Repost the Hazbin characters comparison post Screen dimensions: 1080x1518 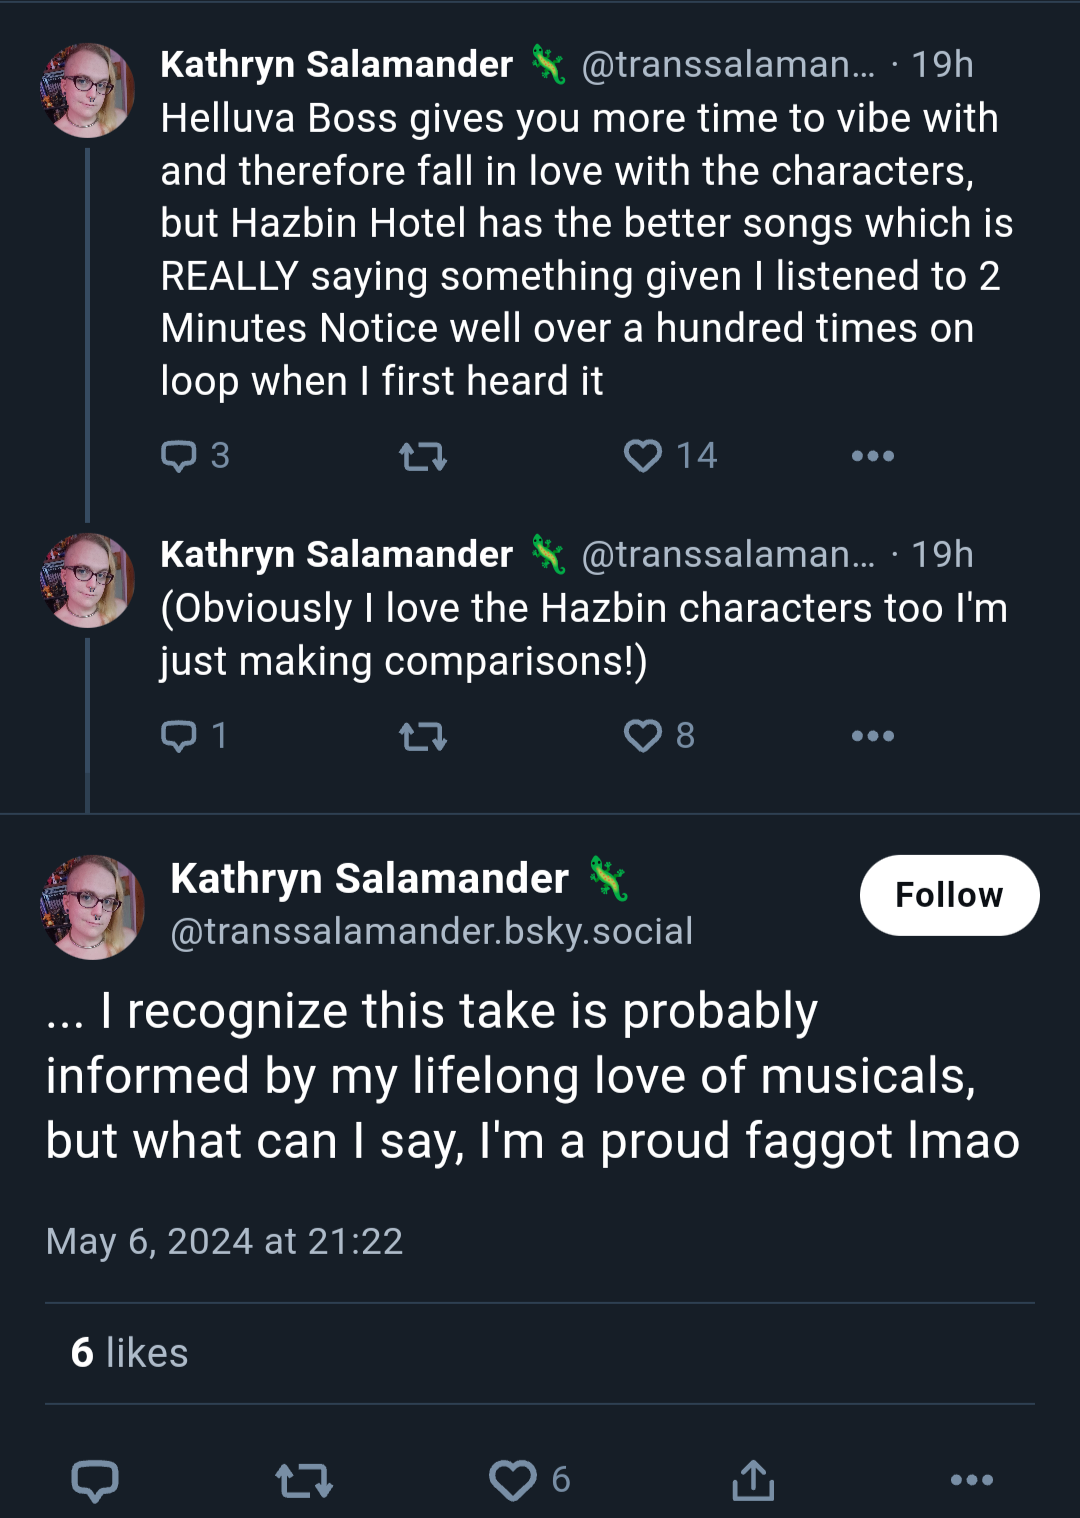click(423, 737)
